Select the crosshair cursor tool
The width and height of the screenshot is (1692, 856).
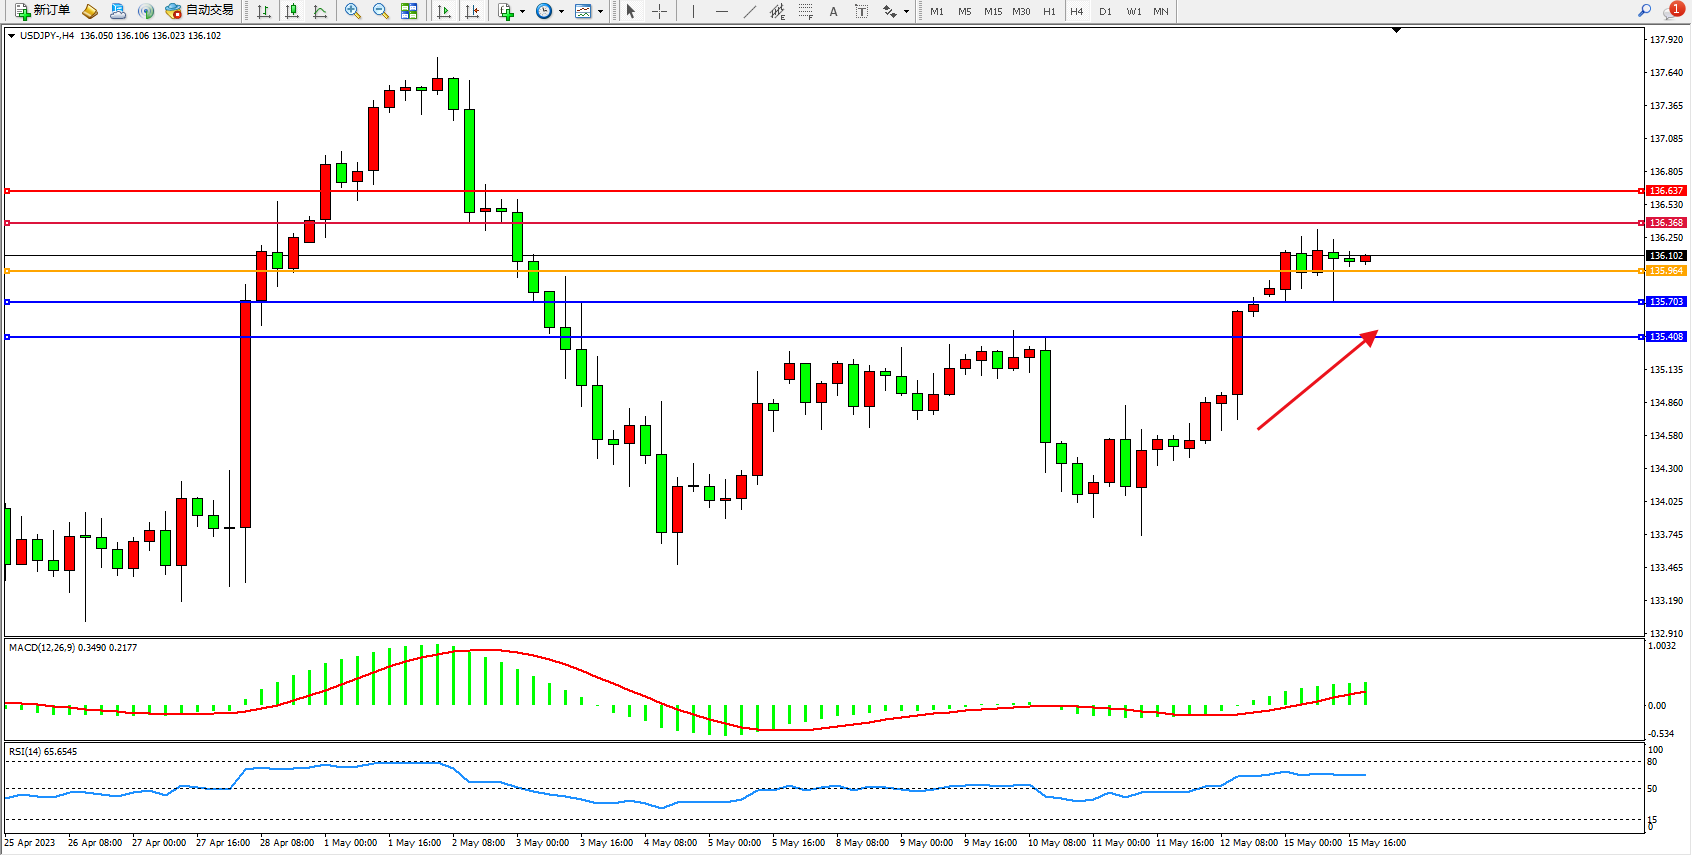pos(659,11)
